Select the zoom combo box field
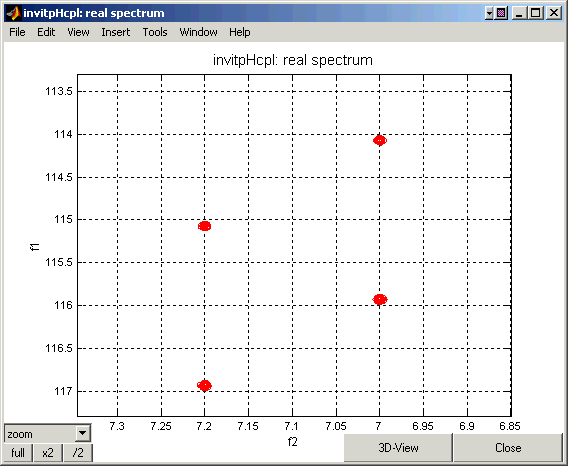This screenshot has width=568, height=466. pyautogui.click(x=47, y=433)
